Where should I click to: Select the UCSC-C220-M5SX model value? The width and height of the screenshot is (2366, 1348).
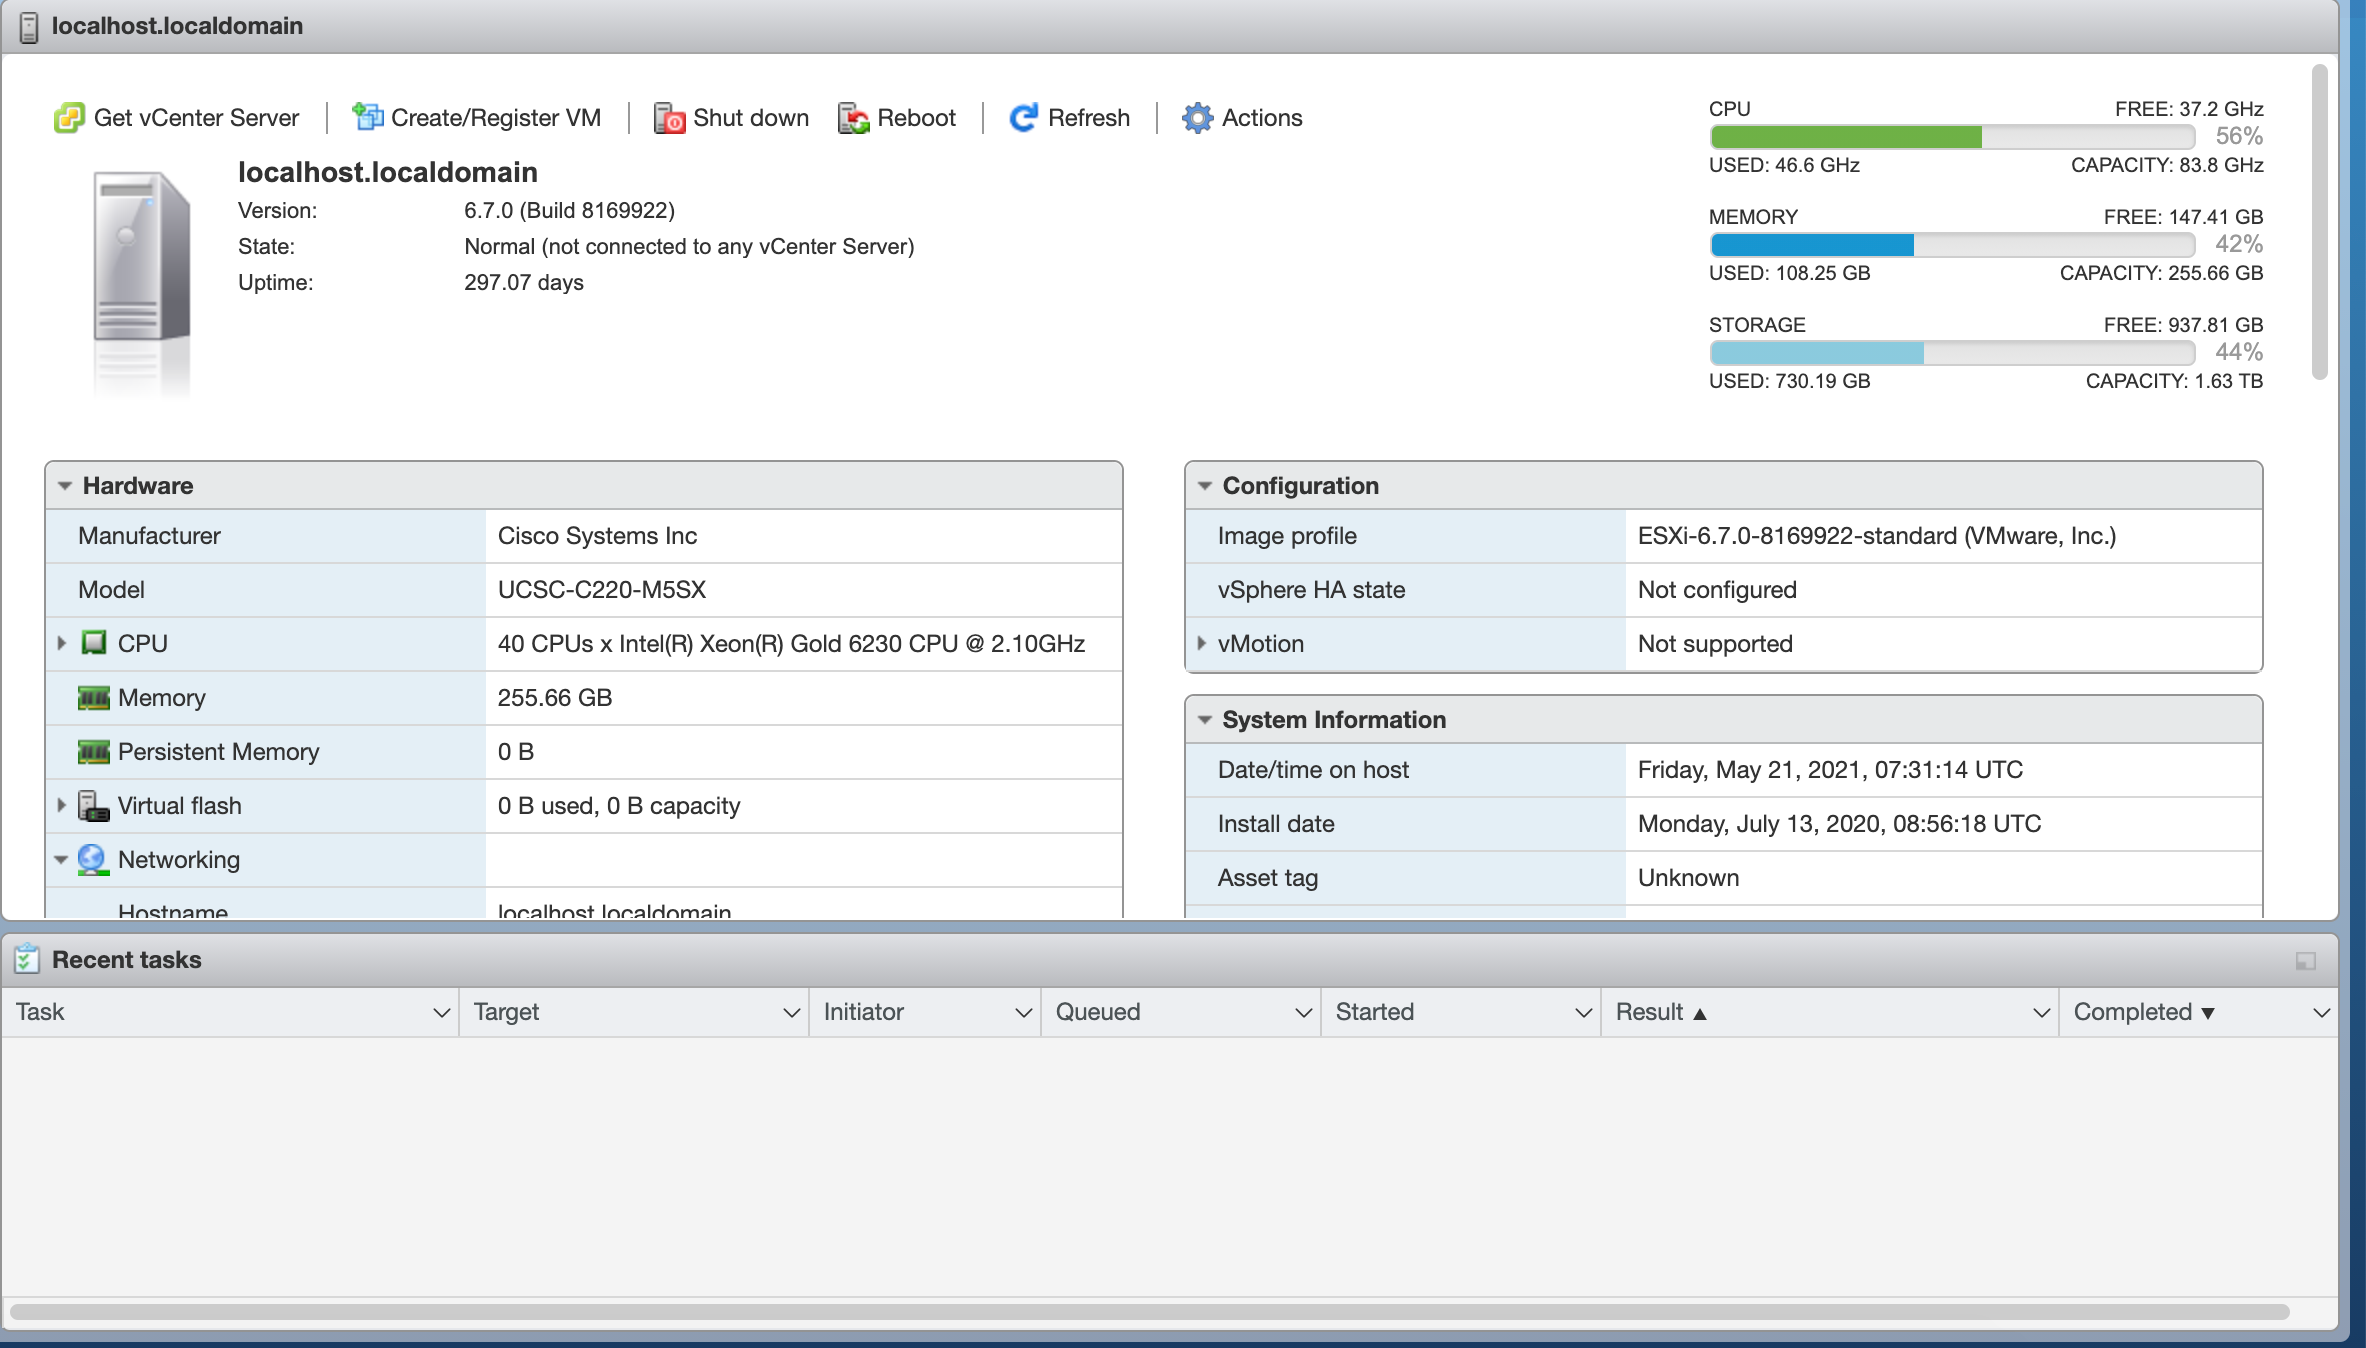pyautogui.click(x=602, y=590)
